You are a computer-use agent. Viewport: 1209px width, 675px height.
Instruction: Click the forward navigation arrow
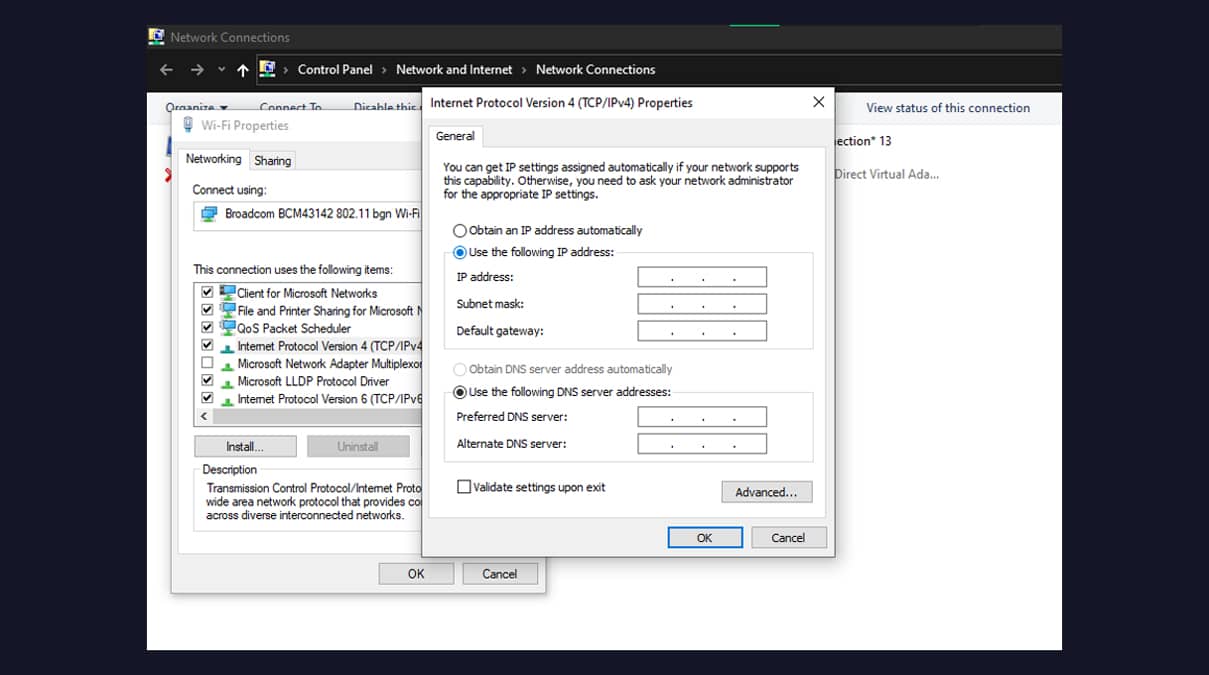196,69
